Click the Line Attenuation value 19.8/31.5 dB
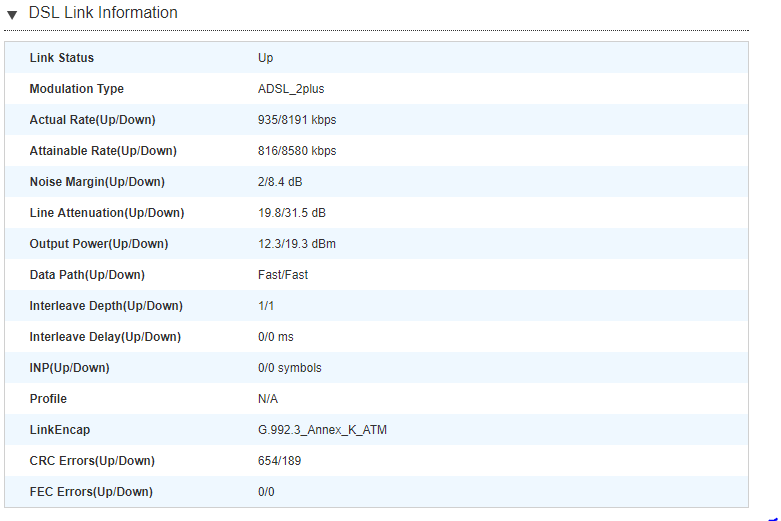 tap(292, 213)
